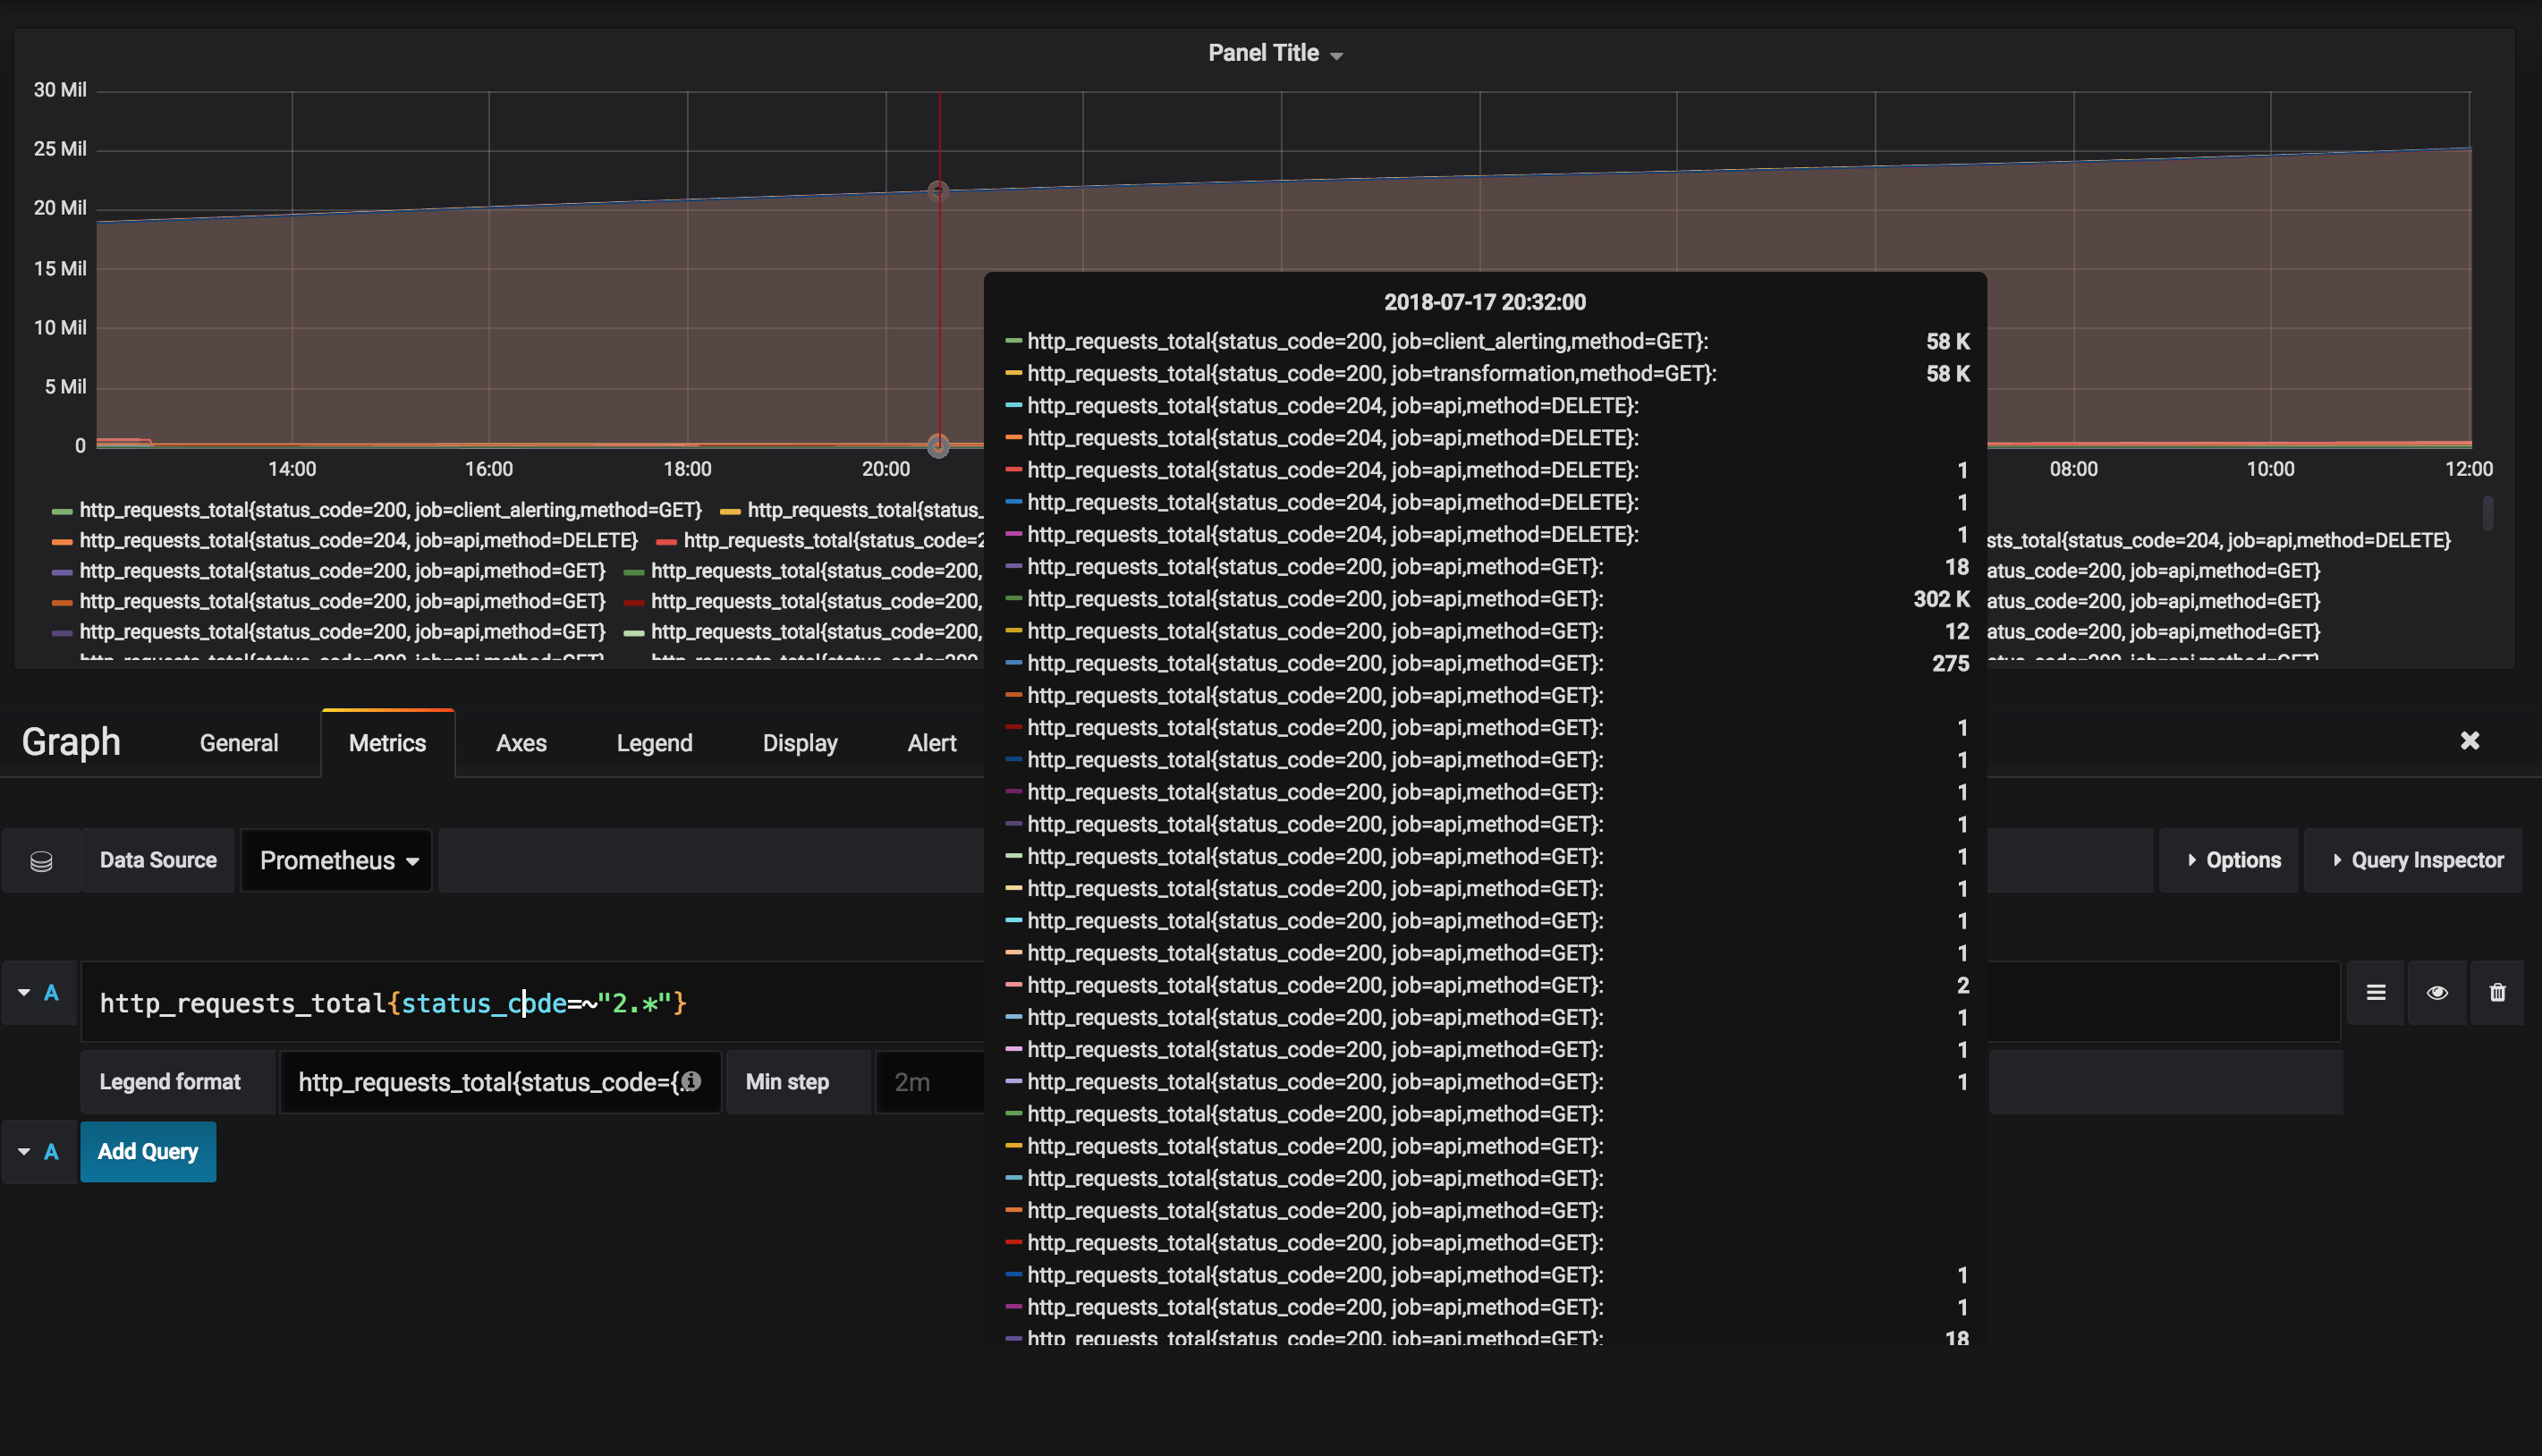Click the Axes tab in Graph editor
This screenshot has height=1456, width=2542.
tap(521, 741)
